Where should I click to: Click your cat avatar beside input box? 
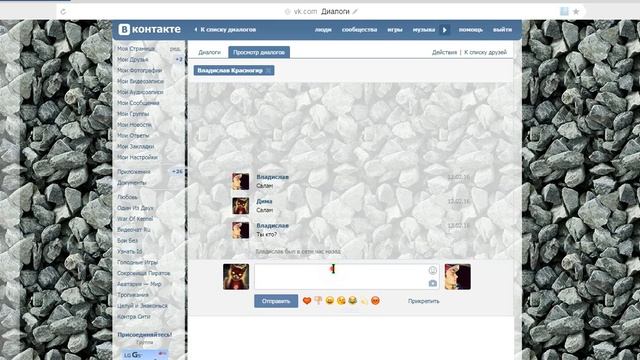[236, 277]
